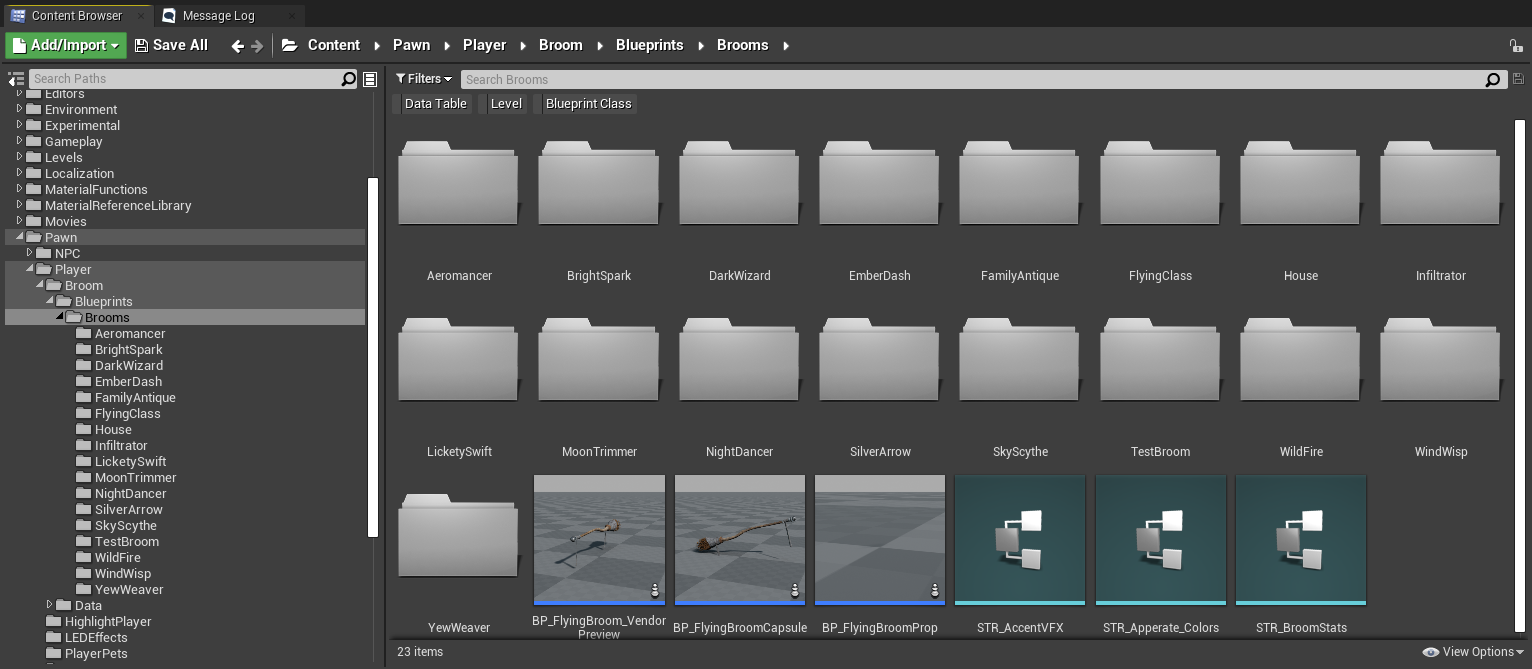Select the BP_FlyingBroomCapsule thumbnail
1532x669 pixels.
pos(740,541)
